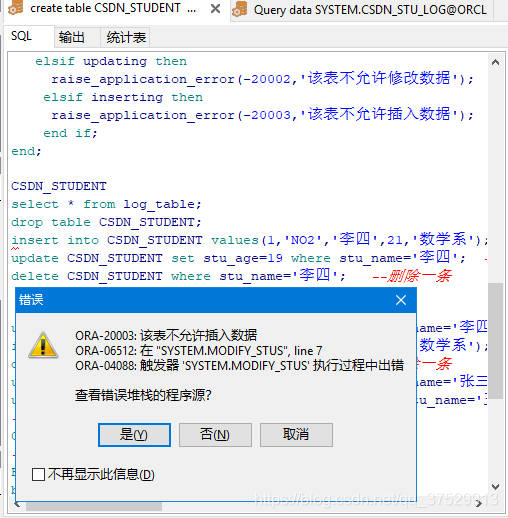Click the vertical scrollbar thumb
The image size is (508, 518).
pos(495,341)
